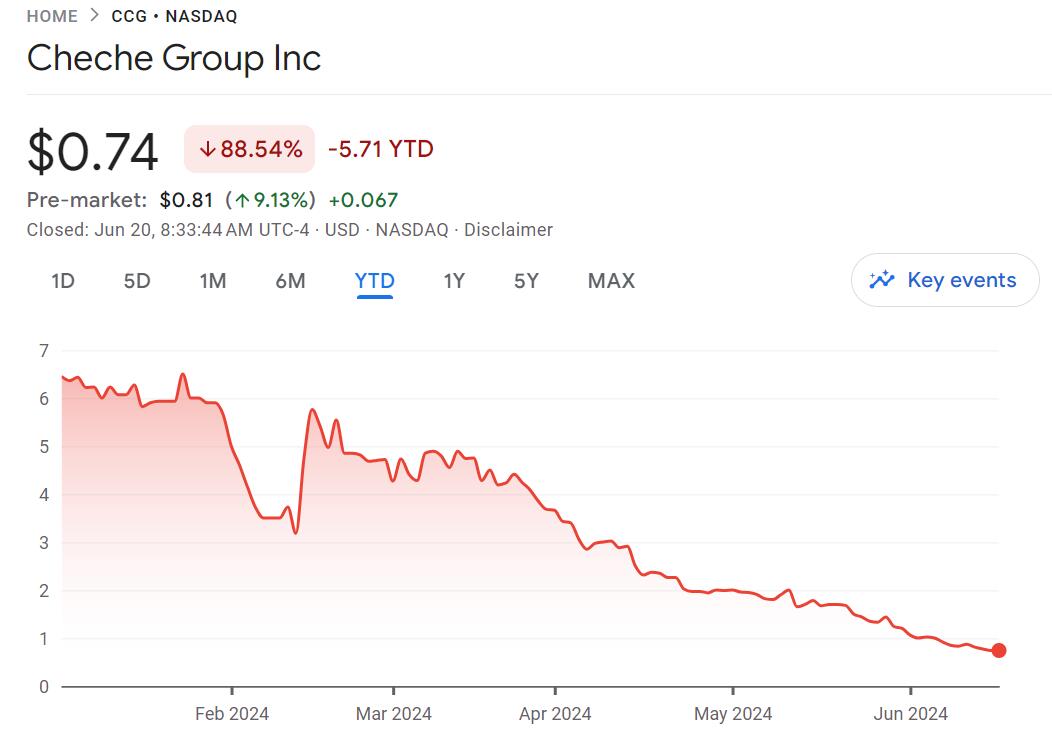1052x737 pixels.
Task: Click the Key events sparkle icon
Action: pos(881,280)
